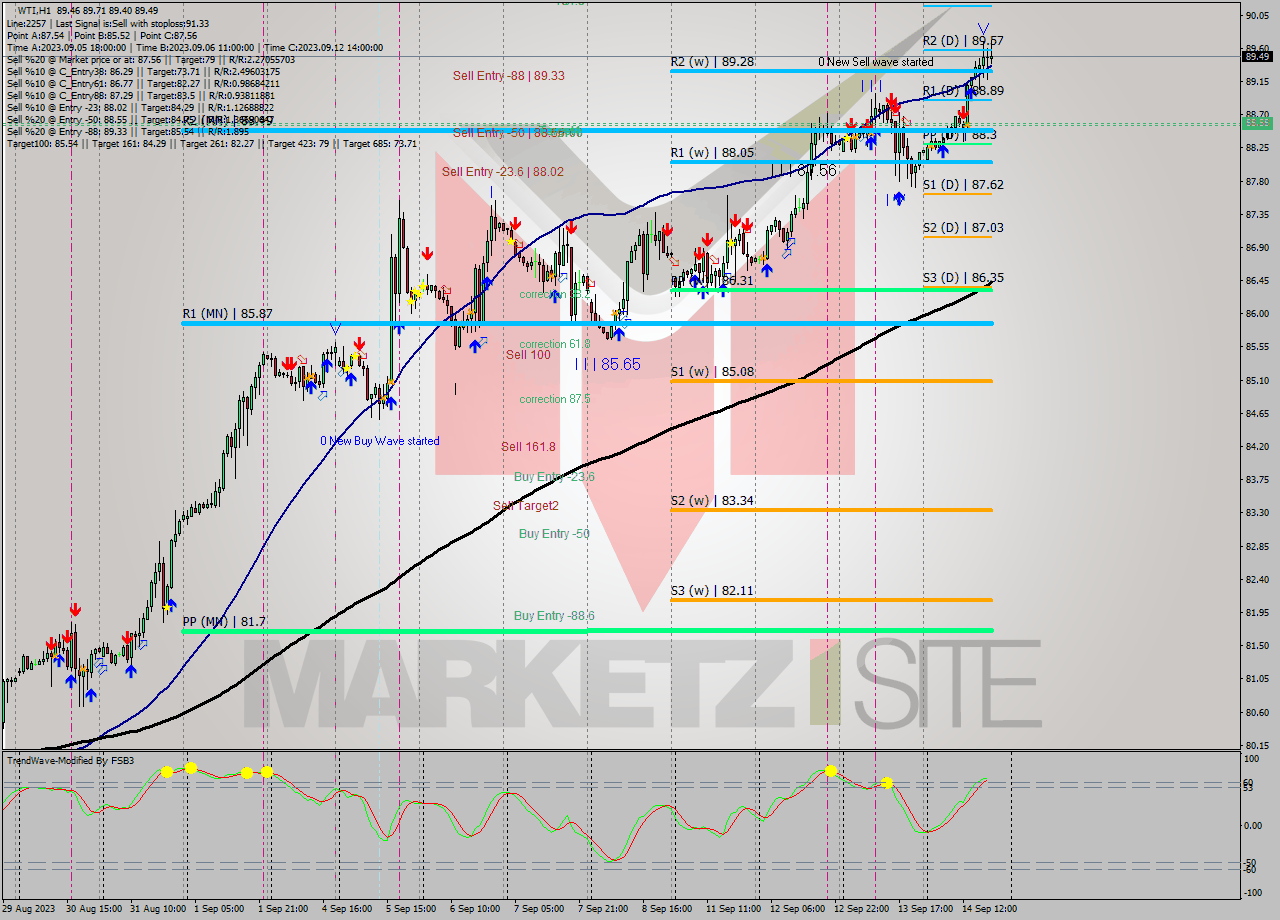Select the 'S2 (D) | 87.03' daily label

(x=963, y=228)
